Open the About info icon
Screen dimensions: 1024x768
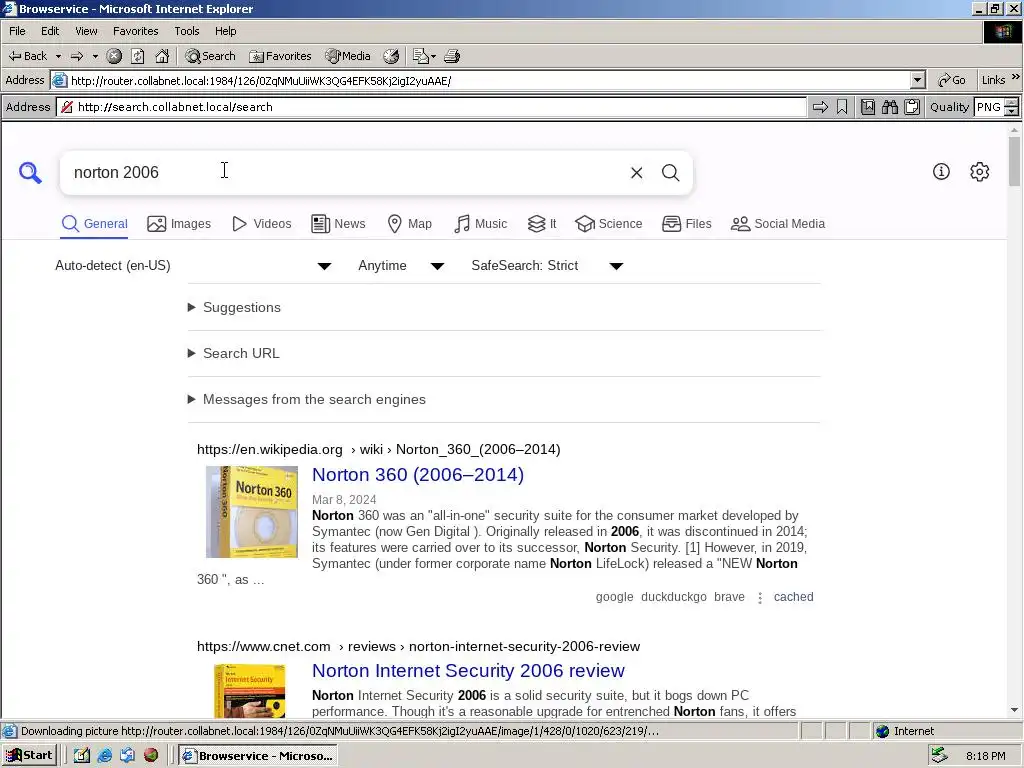coord(941,172)
